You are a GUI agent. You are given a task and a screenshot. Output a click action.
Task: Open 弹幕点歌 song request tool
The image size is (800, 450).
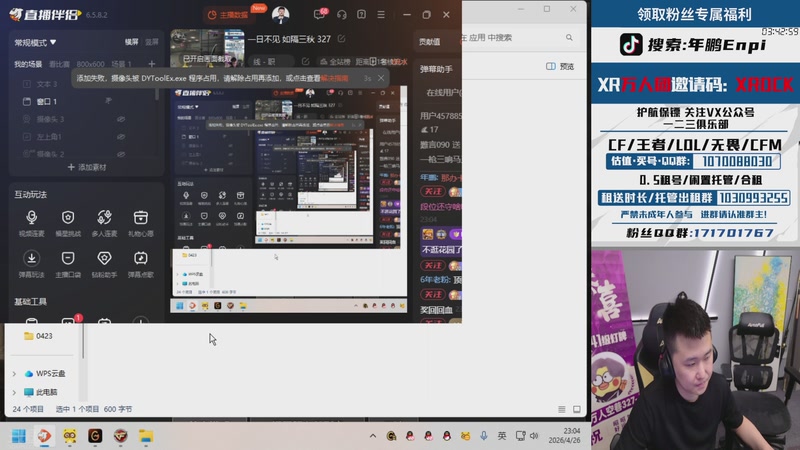coord(141,263)
